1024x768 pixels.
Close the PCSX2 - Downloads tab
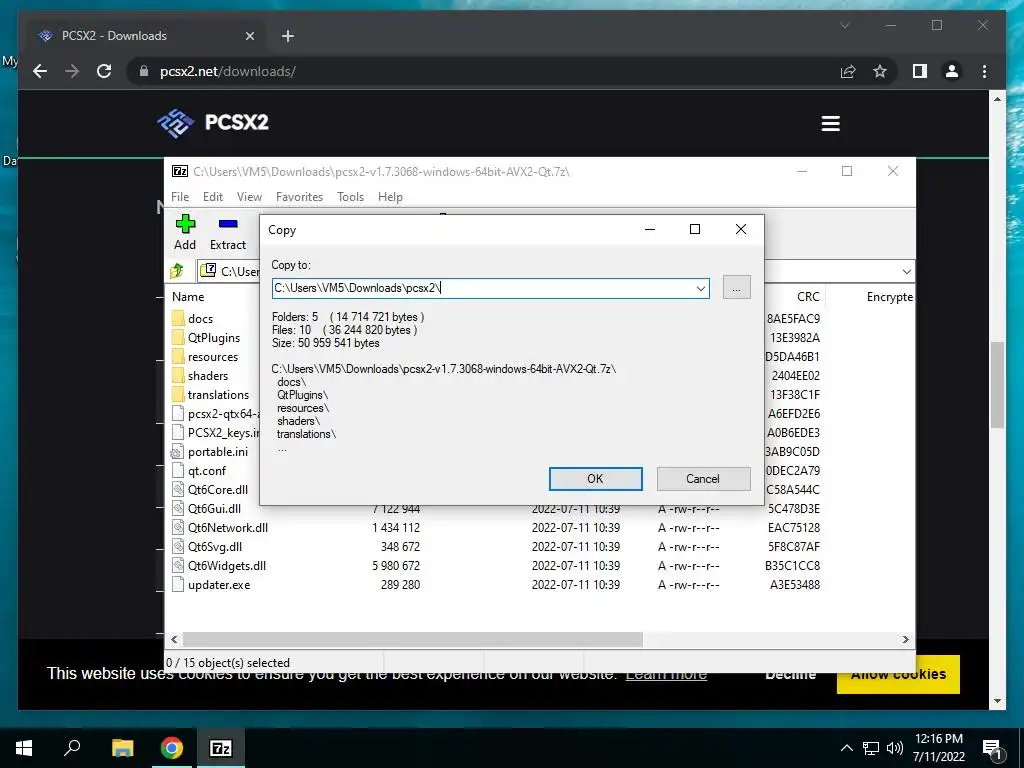(249, 36)
